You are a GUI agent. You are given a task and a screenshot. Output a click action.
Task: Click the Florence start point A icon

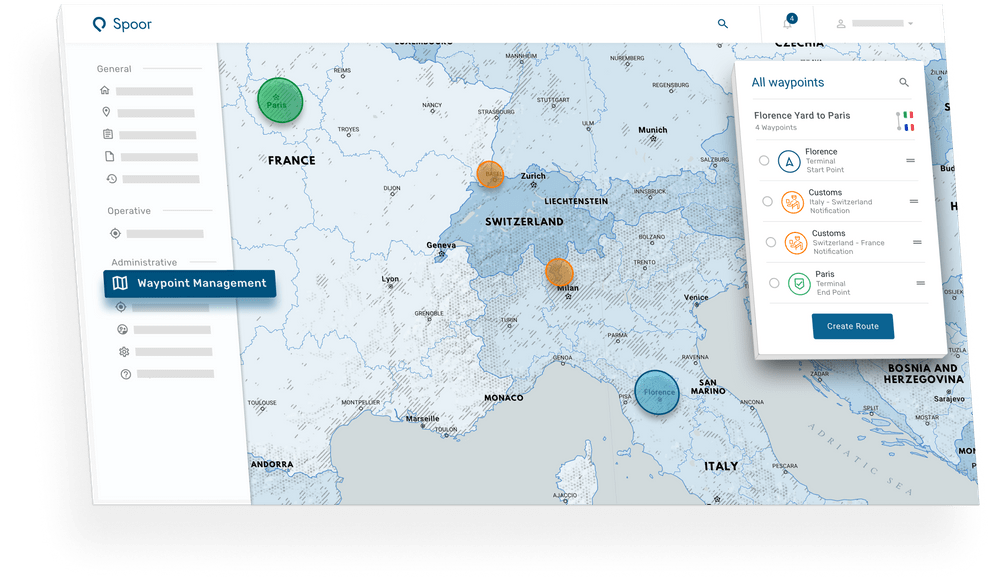tap(789, 162)
